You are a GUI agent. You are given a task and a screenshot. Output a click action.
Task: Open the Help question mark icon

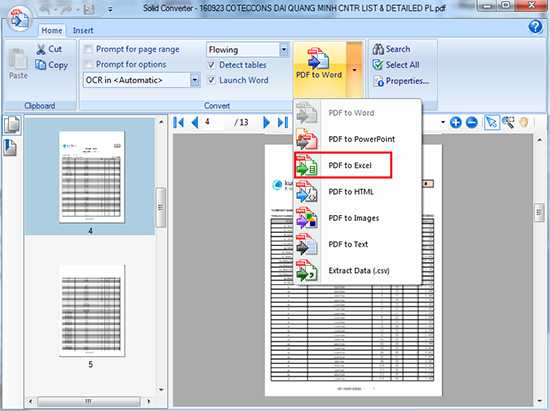535,27
